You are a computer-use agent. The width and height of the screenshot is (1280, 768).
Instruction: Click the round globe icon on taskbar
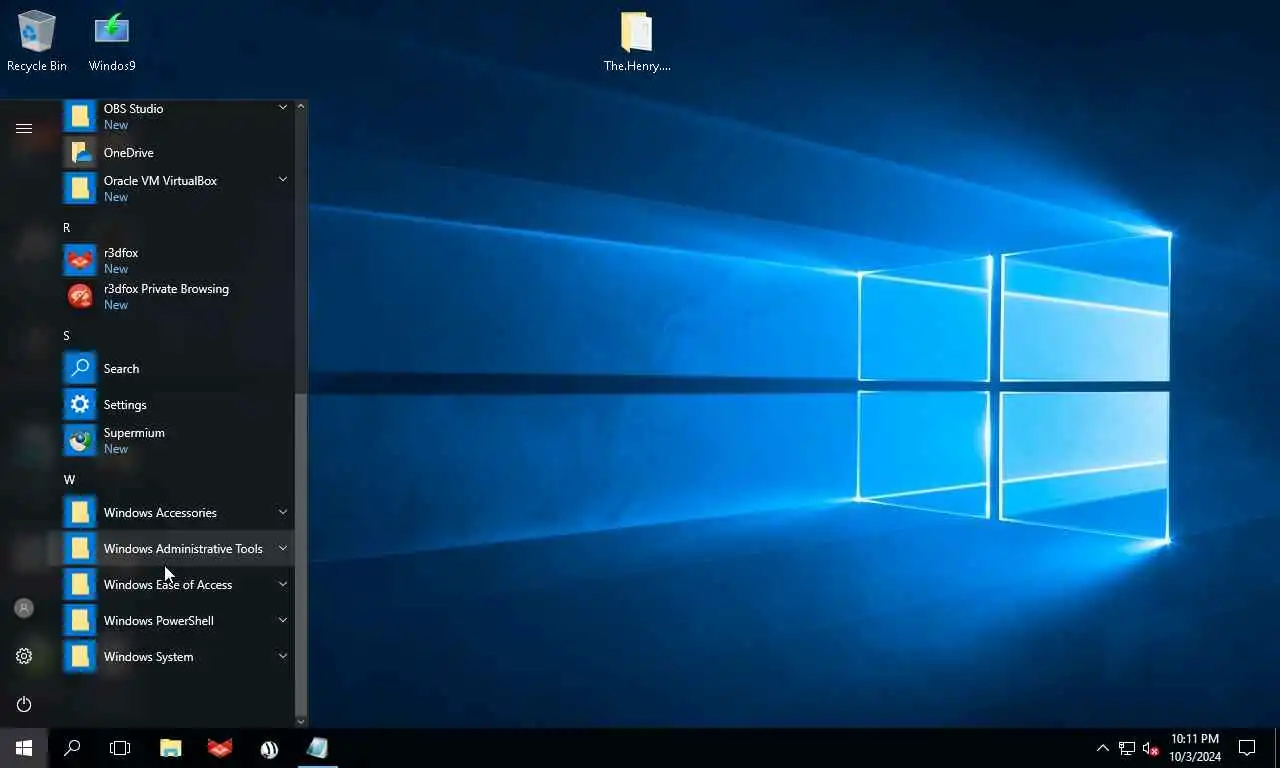(x=269, y=748)
